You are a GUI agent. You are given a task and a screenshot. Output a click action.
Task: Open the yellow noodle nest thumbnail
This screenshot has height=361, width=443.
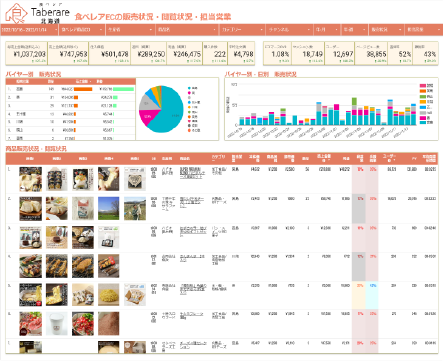tap(108, 295)
